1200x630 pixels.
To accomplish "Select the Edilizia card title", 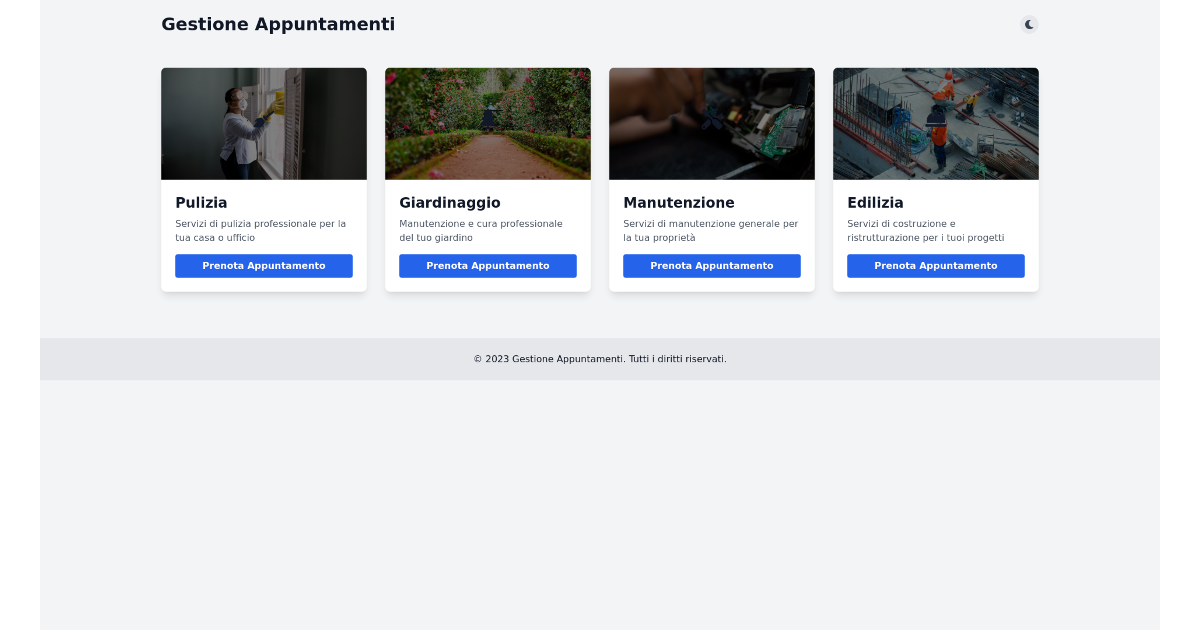I will click(x=875, y=202).
